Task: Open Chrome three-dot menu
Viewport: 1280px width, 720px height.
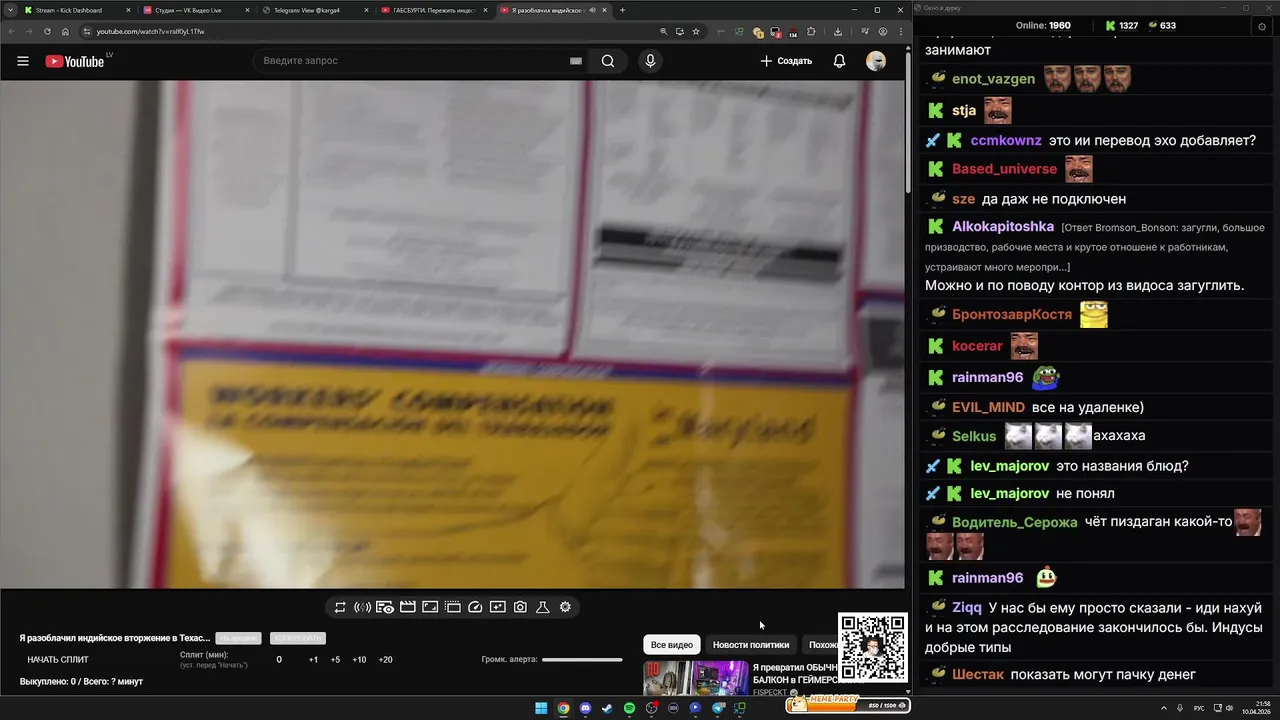Action: point(899,31)
